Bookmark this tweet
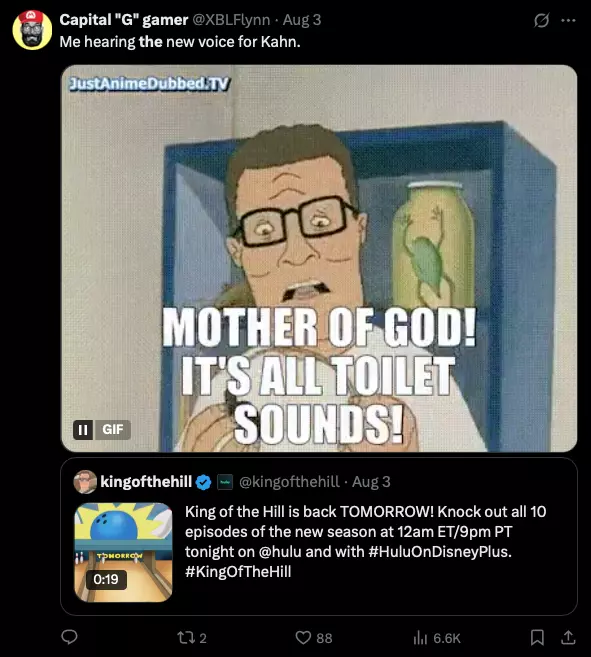The width and height of the screenshot is (591, 657). (537, 637)
